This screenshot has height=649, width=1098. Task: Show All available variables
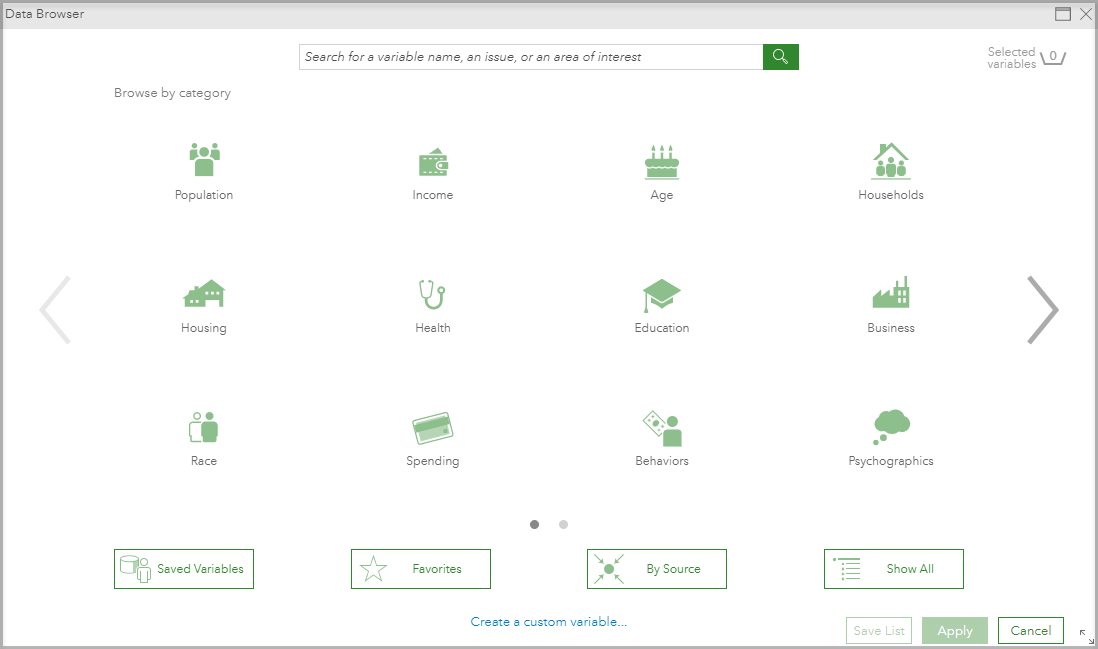coord(893,568)
